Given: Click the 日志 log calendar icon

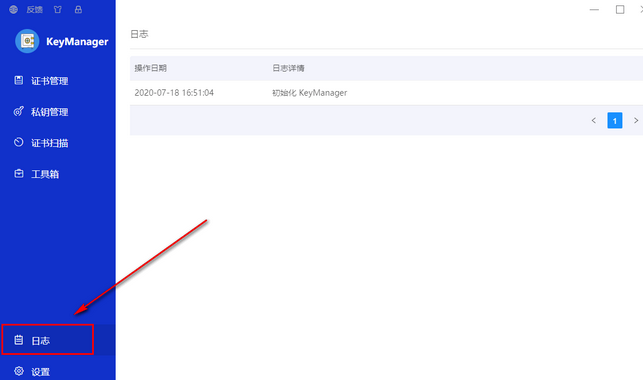Looking at the screenshot, I should pos(19,340).
